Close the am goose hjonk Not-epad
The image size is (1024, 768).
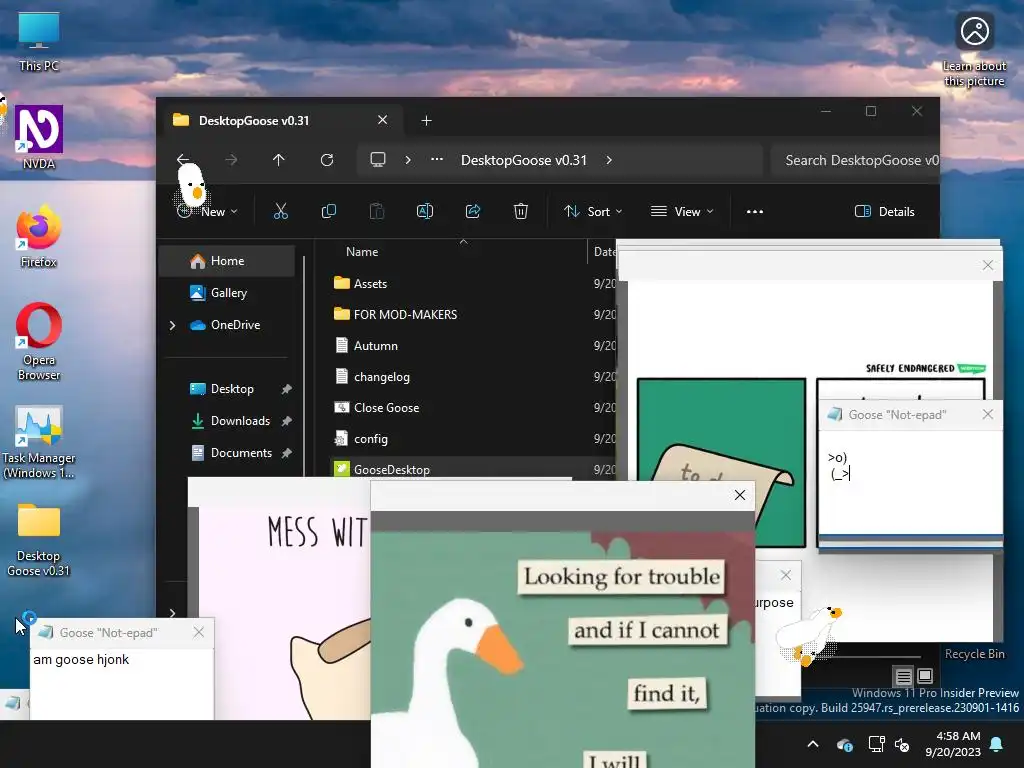pyautogui.click(x=199, y=632)
